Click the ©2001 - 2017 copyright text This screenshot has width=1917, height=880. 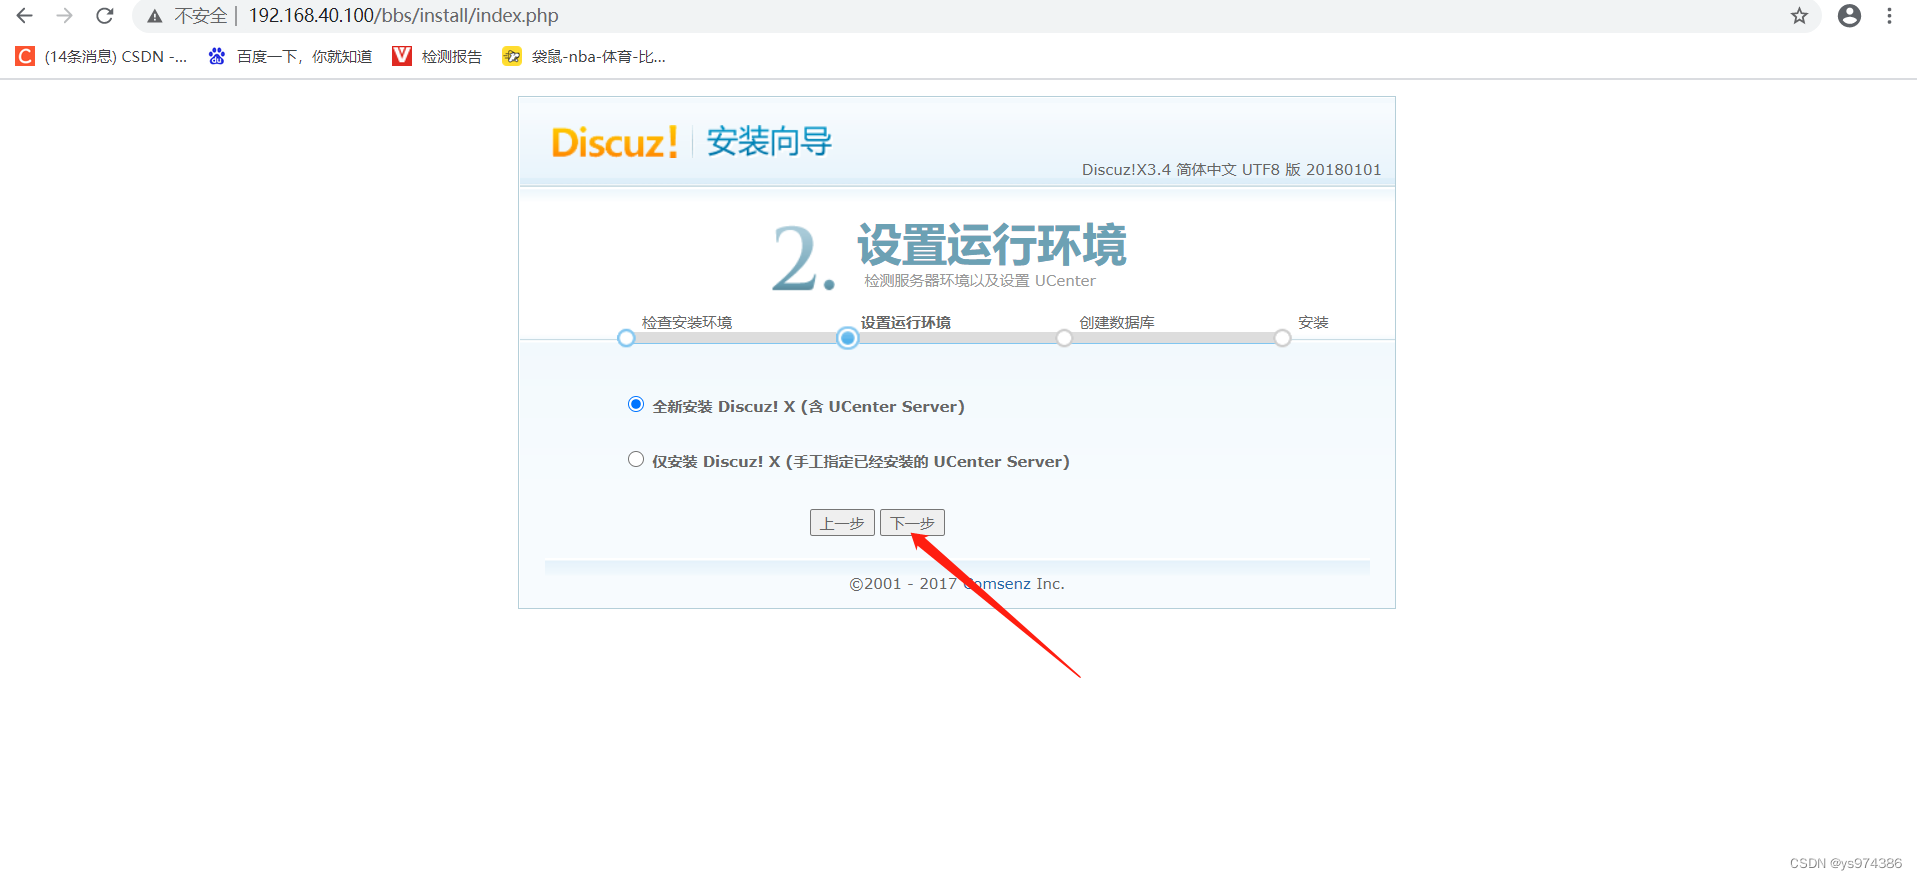(956, 584)
